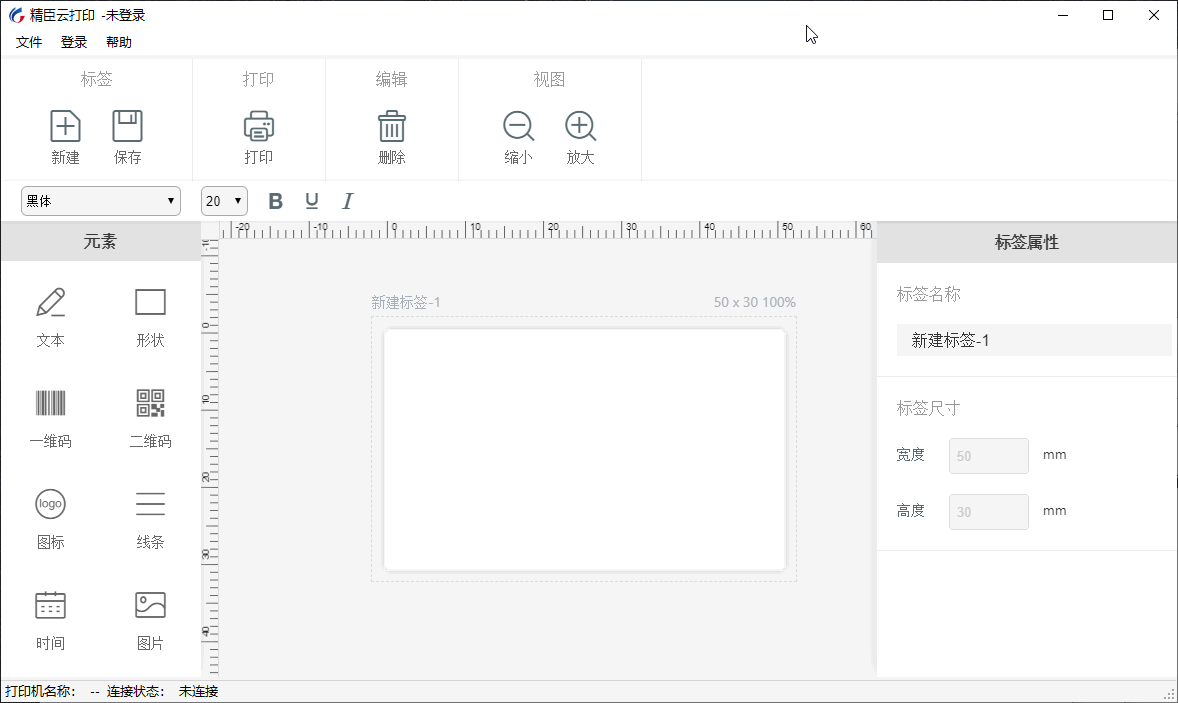The width and height of the screenshot is (1178, 703).
Task: Maximize the application window
Action: (1107, 15)
